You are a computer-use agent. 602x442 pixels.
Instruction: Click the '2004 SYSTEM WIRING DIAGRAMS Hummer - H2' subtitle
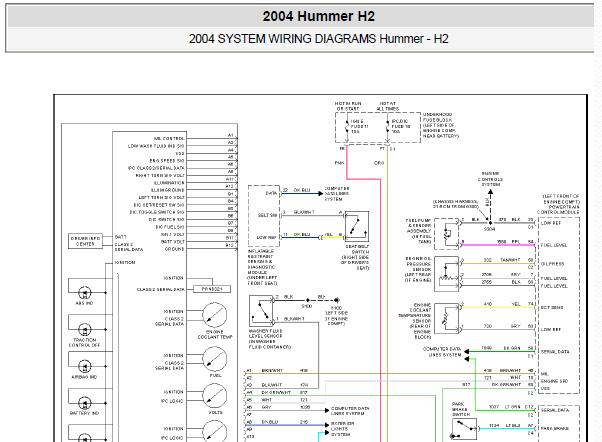point(318,39)
